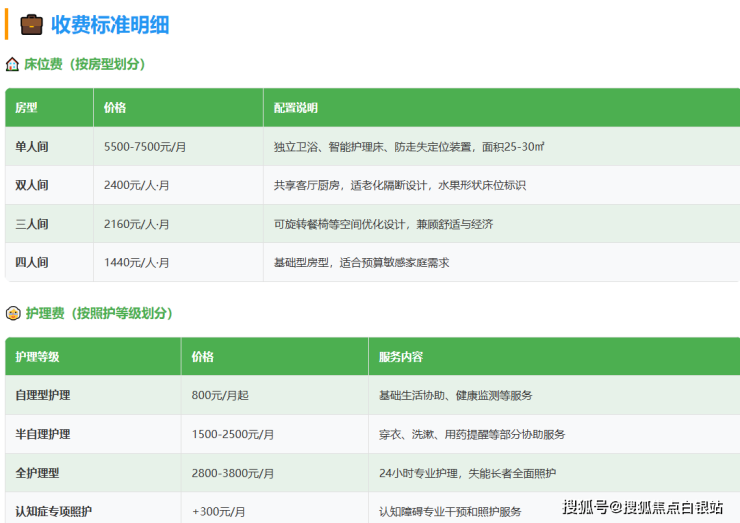This screenshot has width=740, height=523.
Task: Click the 护理费（按照护等级划分）section title
Action: [99, 313]
